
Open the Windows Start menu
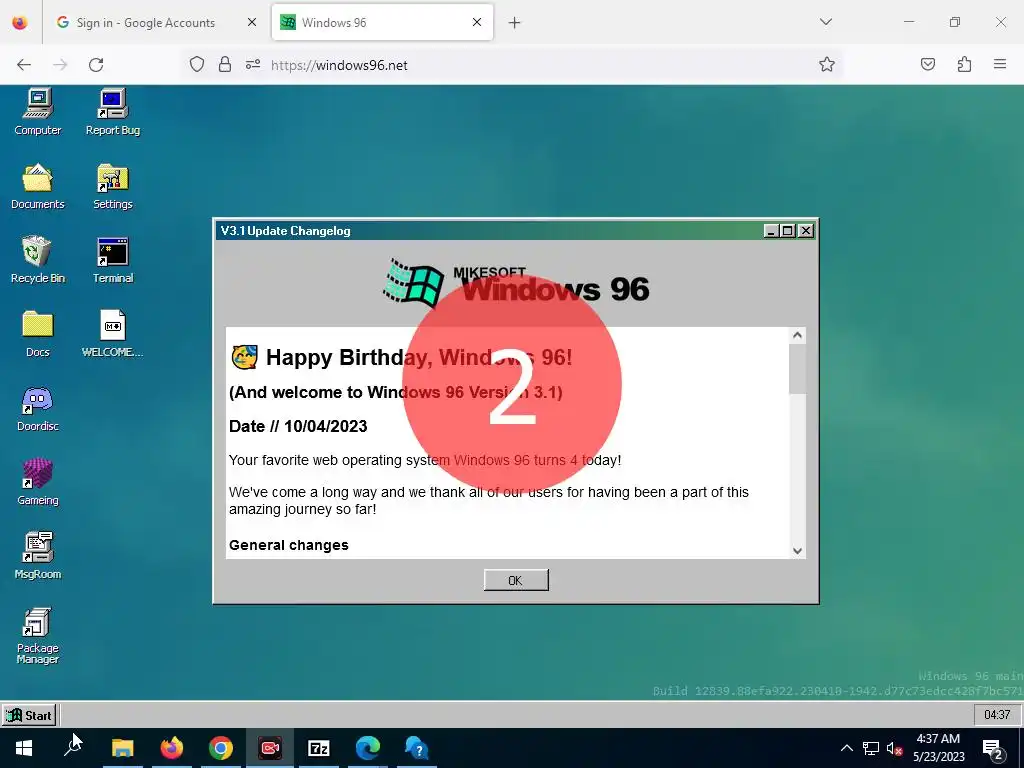[24, 748]
